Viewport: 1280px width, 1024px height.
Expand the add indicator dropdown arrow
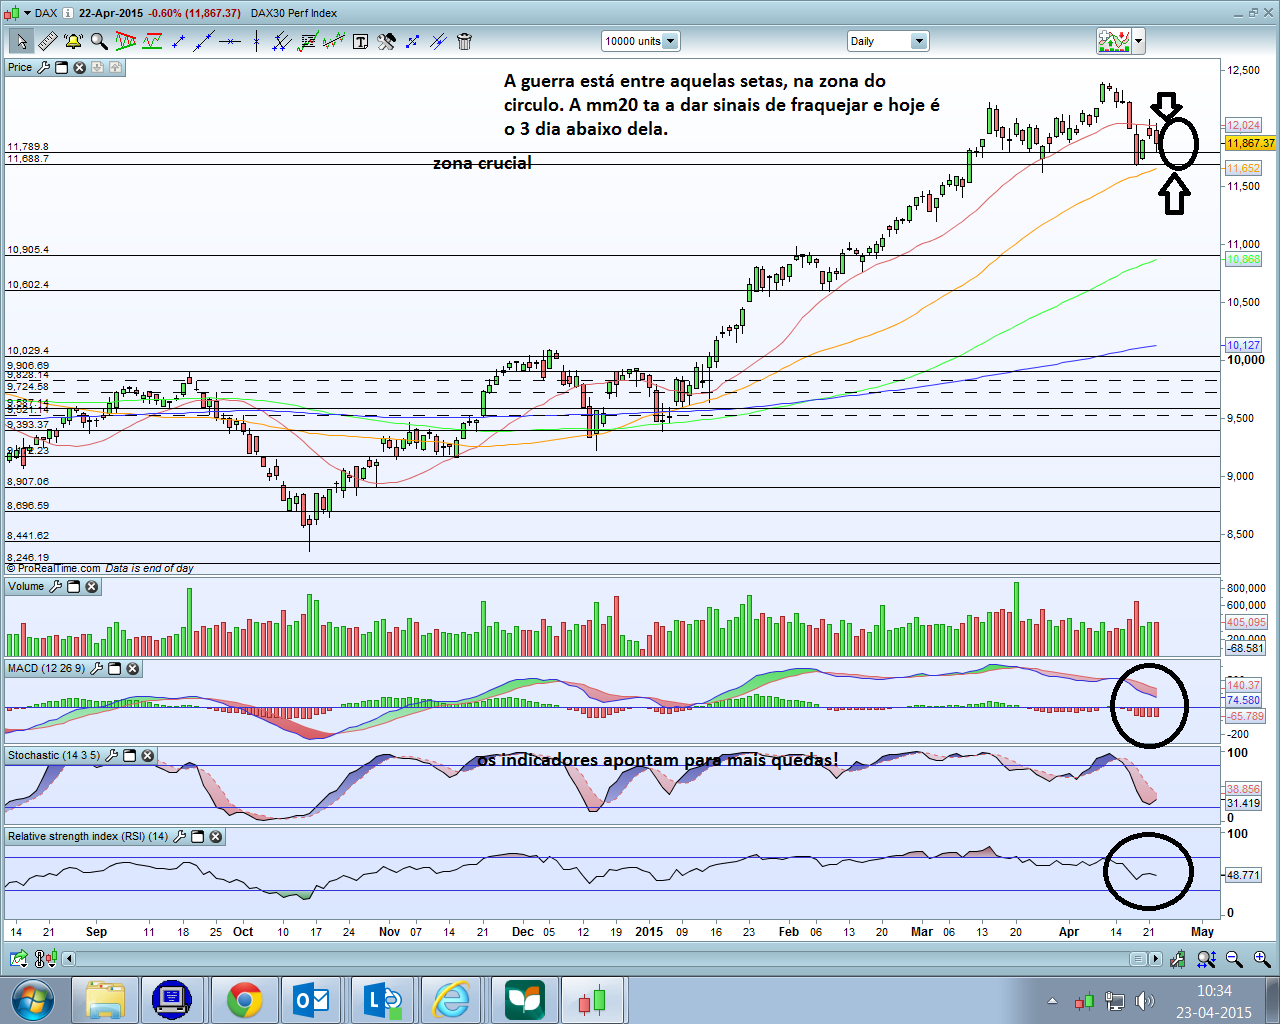(1139, 41)
